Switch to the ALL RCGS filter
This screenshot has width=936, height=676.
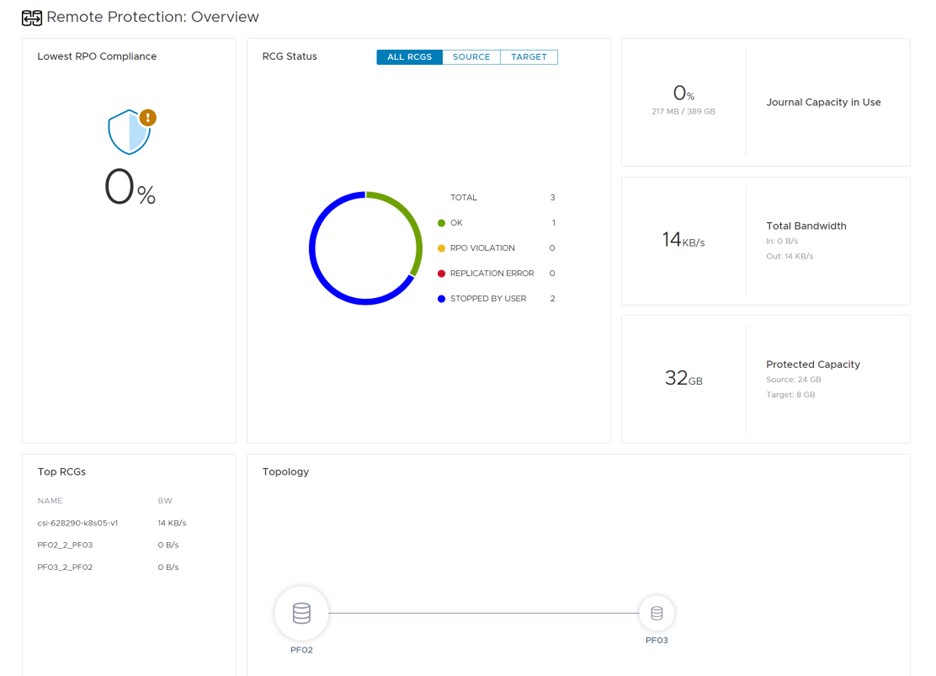(x=409, y=57)
